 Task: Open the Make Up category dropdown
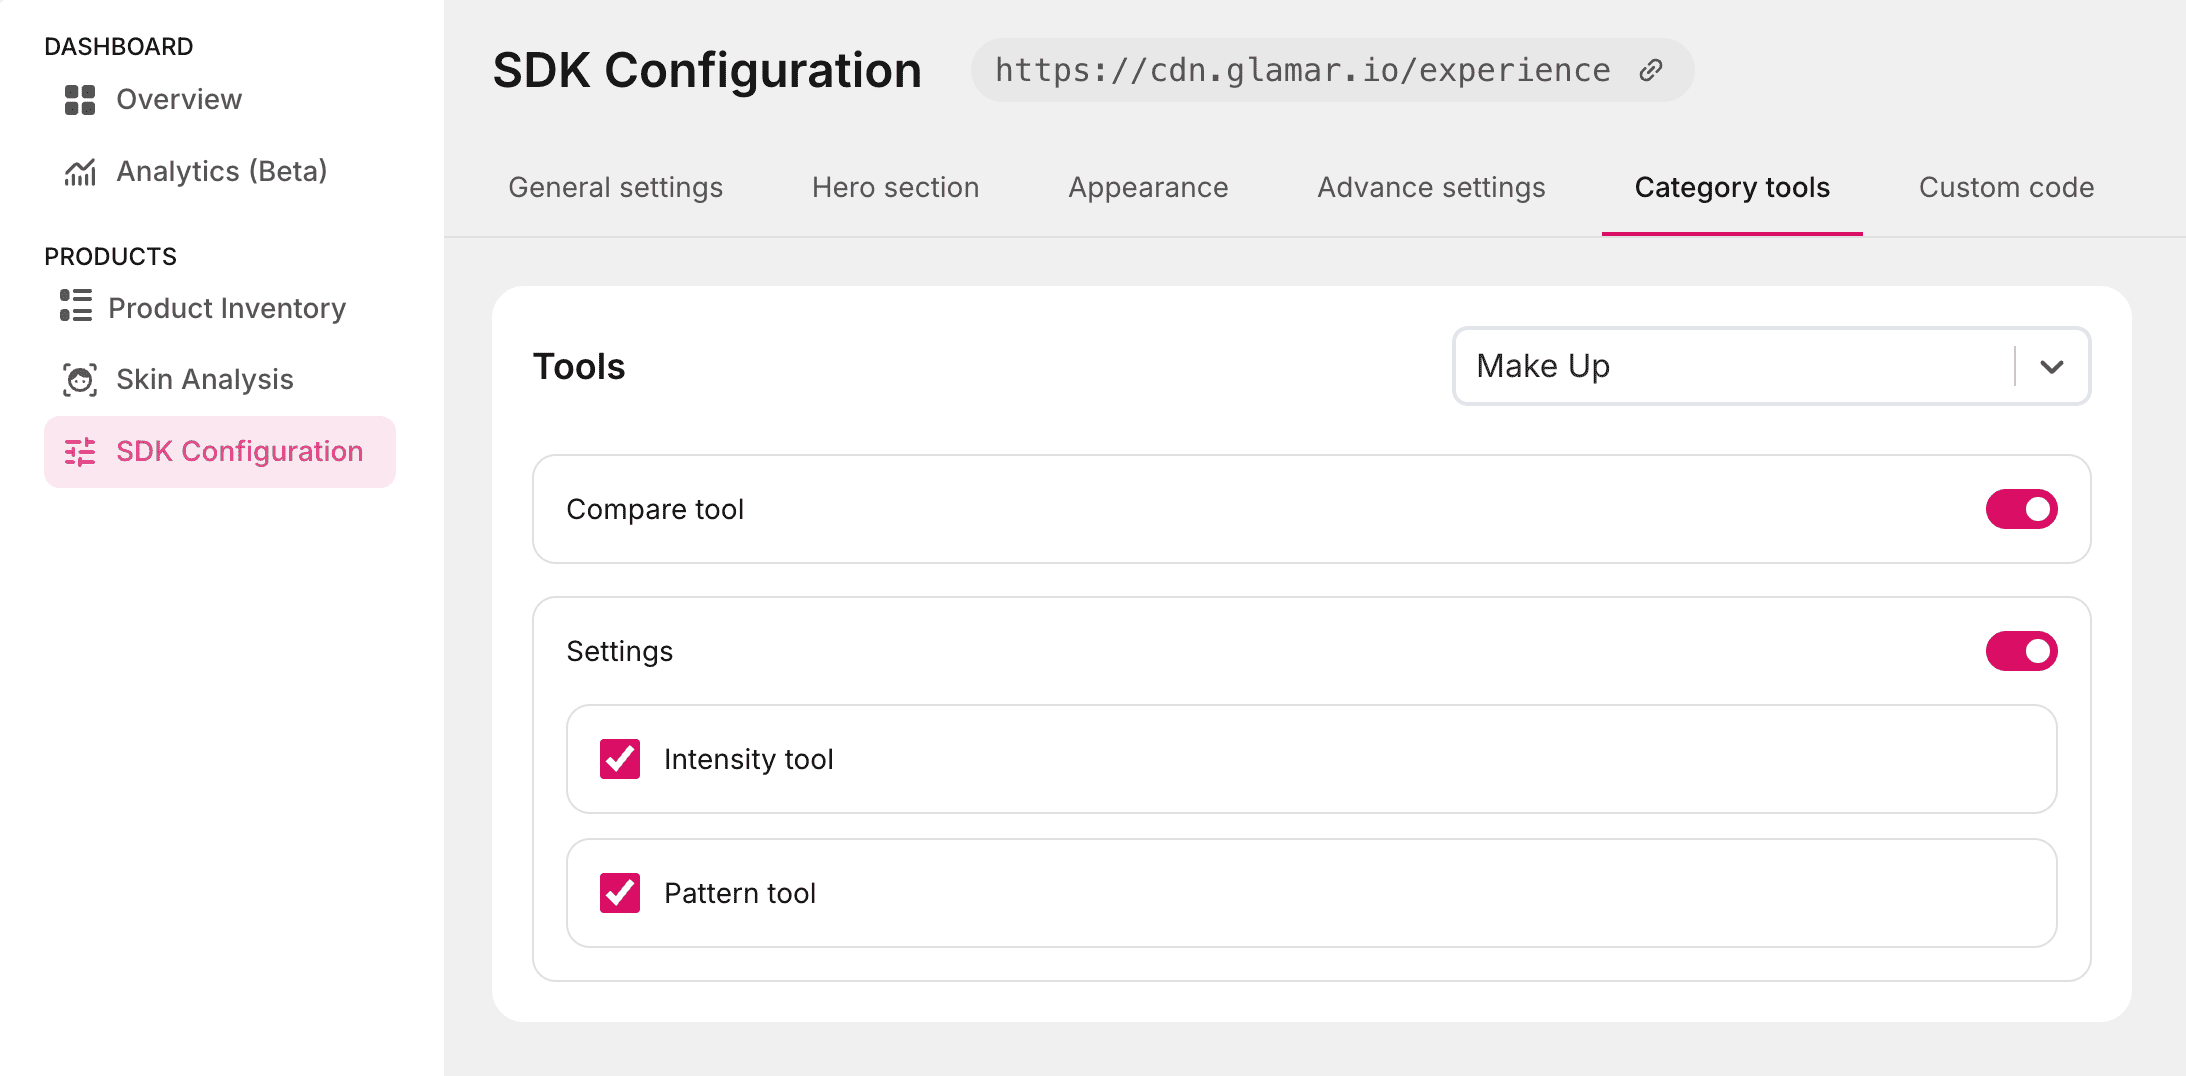tap(1730, 366)
